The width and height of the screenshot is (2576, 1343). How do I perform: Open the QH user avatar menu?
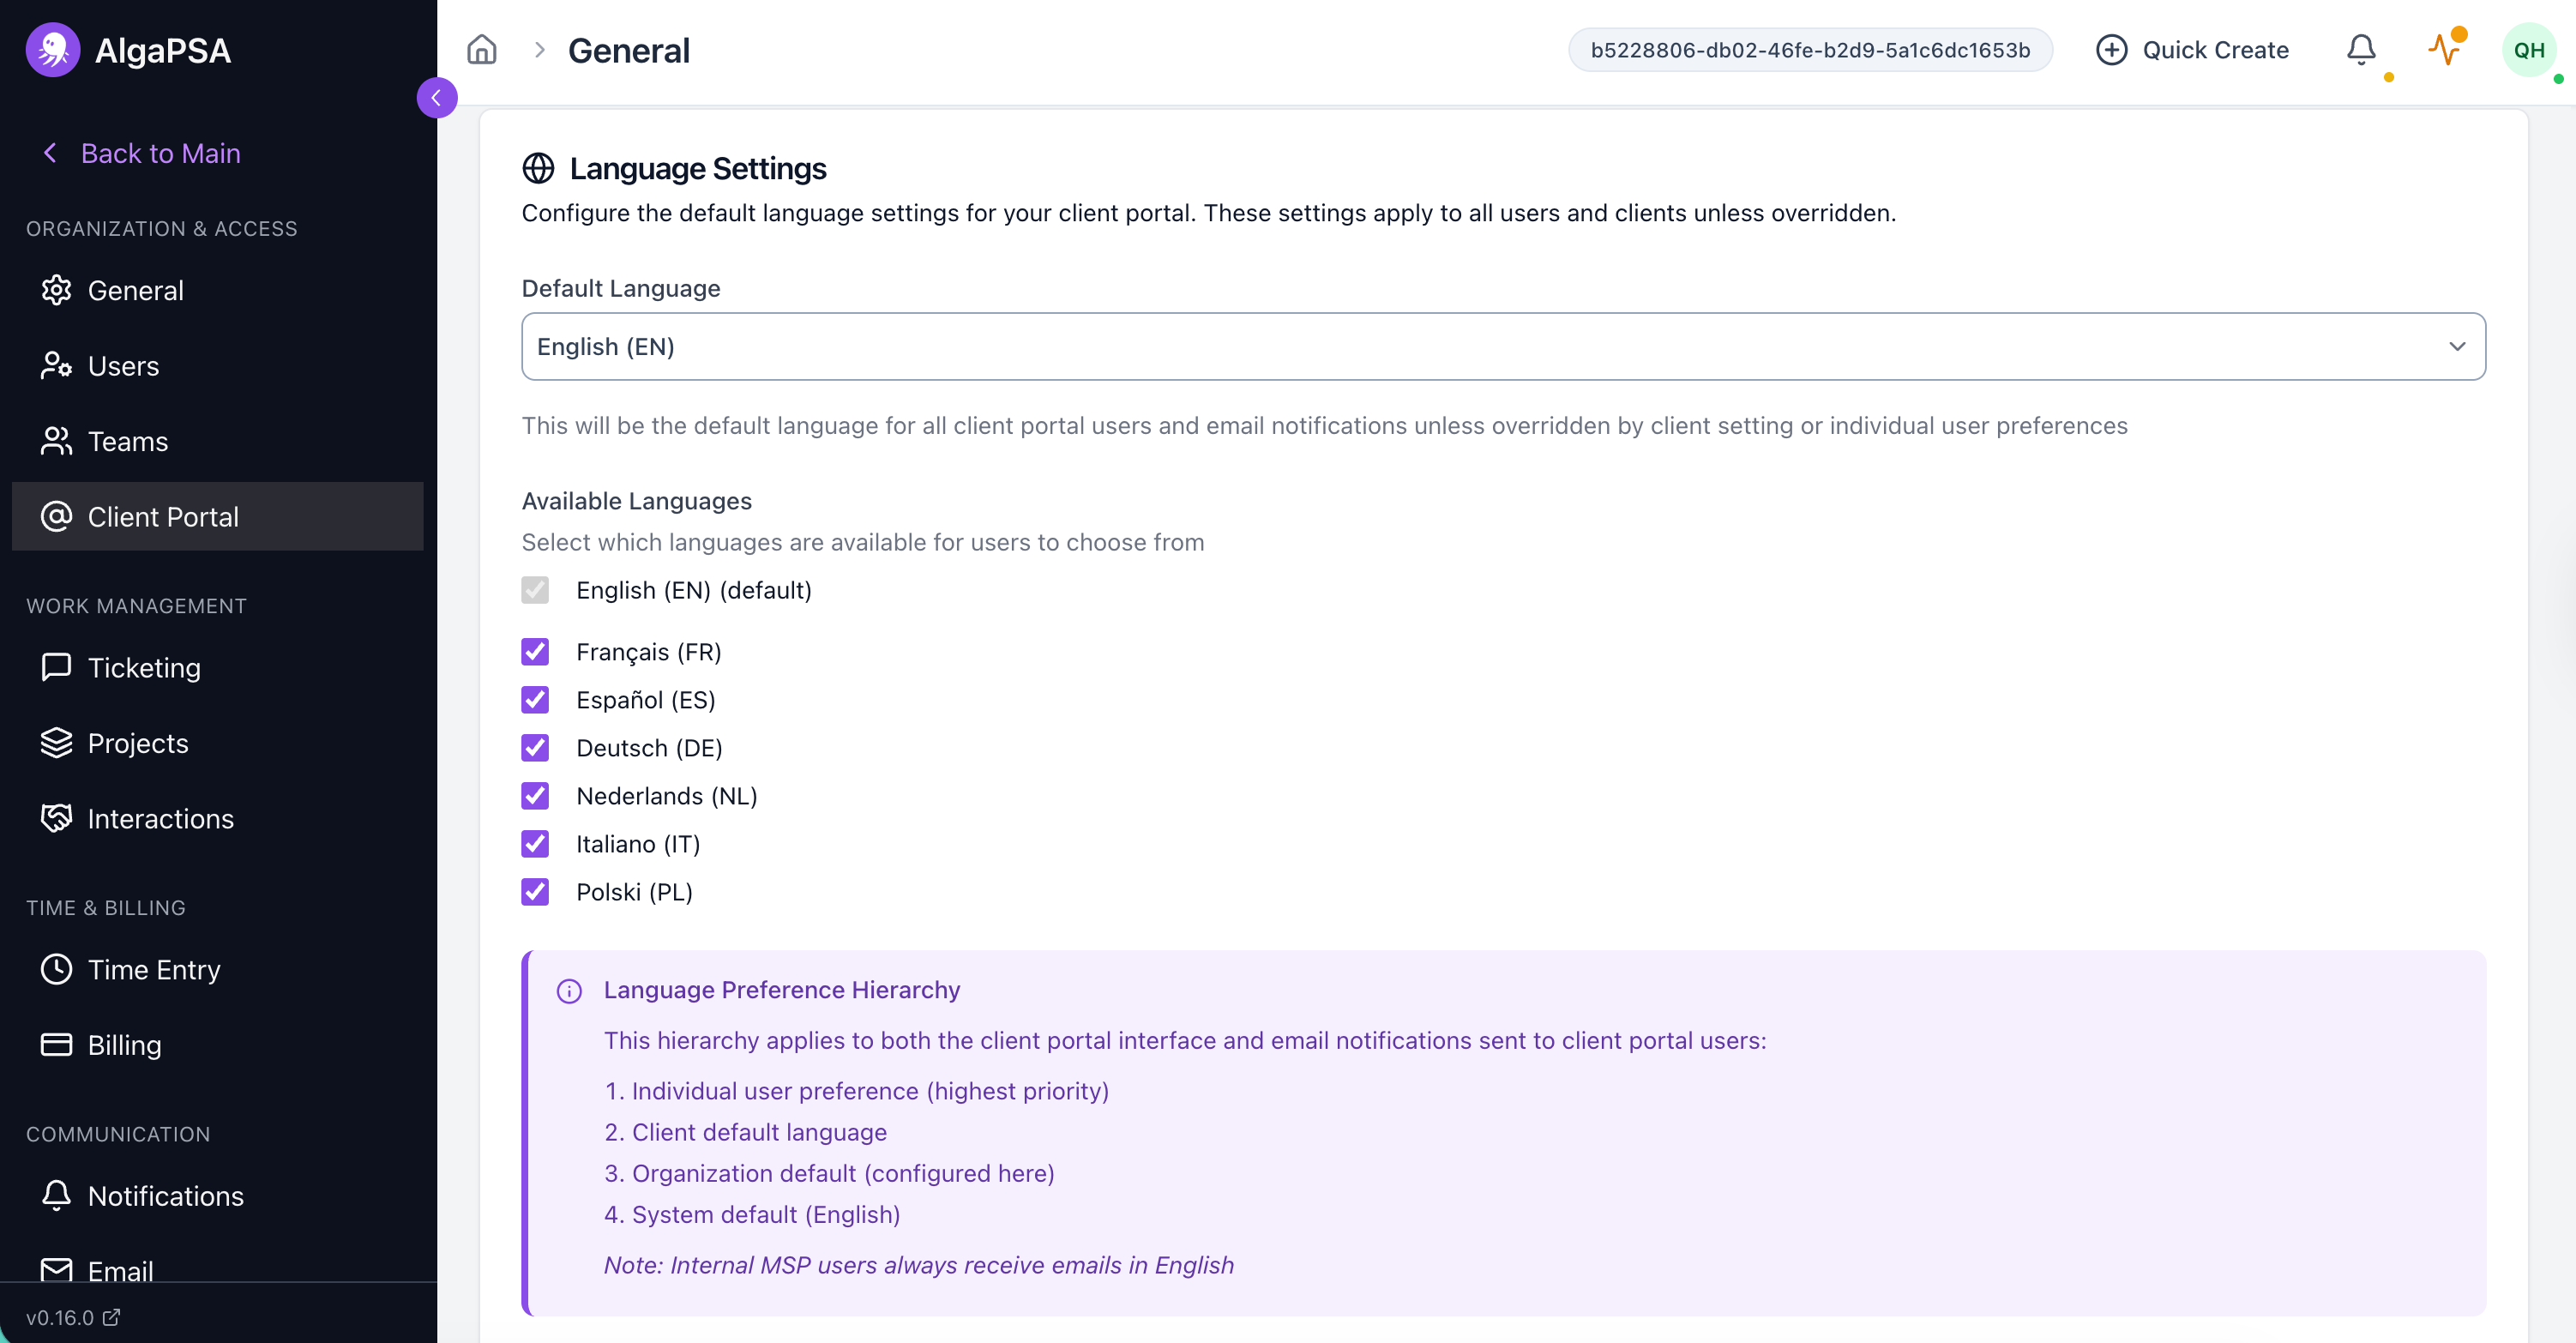(x=2529, y=49)
